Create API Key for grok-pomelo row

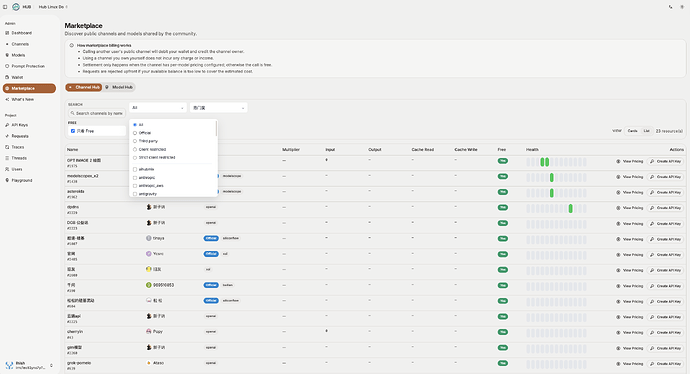pyautogui.click(x=665, y=364)
